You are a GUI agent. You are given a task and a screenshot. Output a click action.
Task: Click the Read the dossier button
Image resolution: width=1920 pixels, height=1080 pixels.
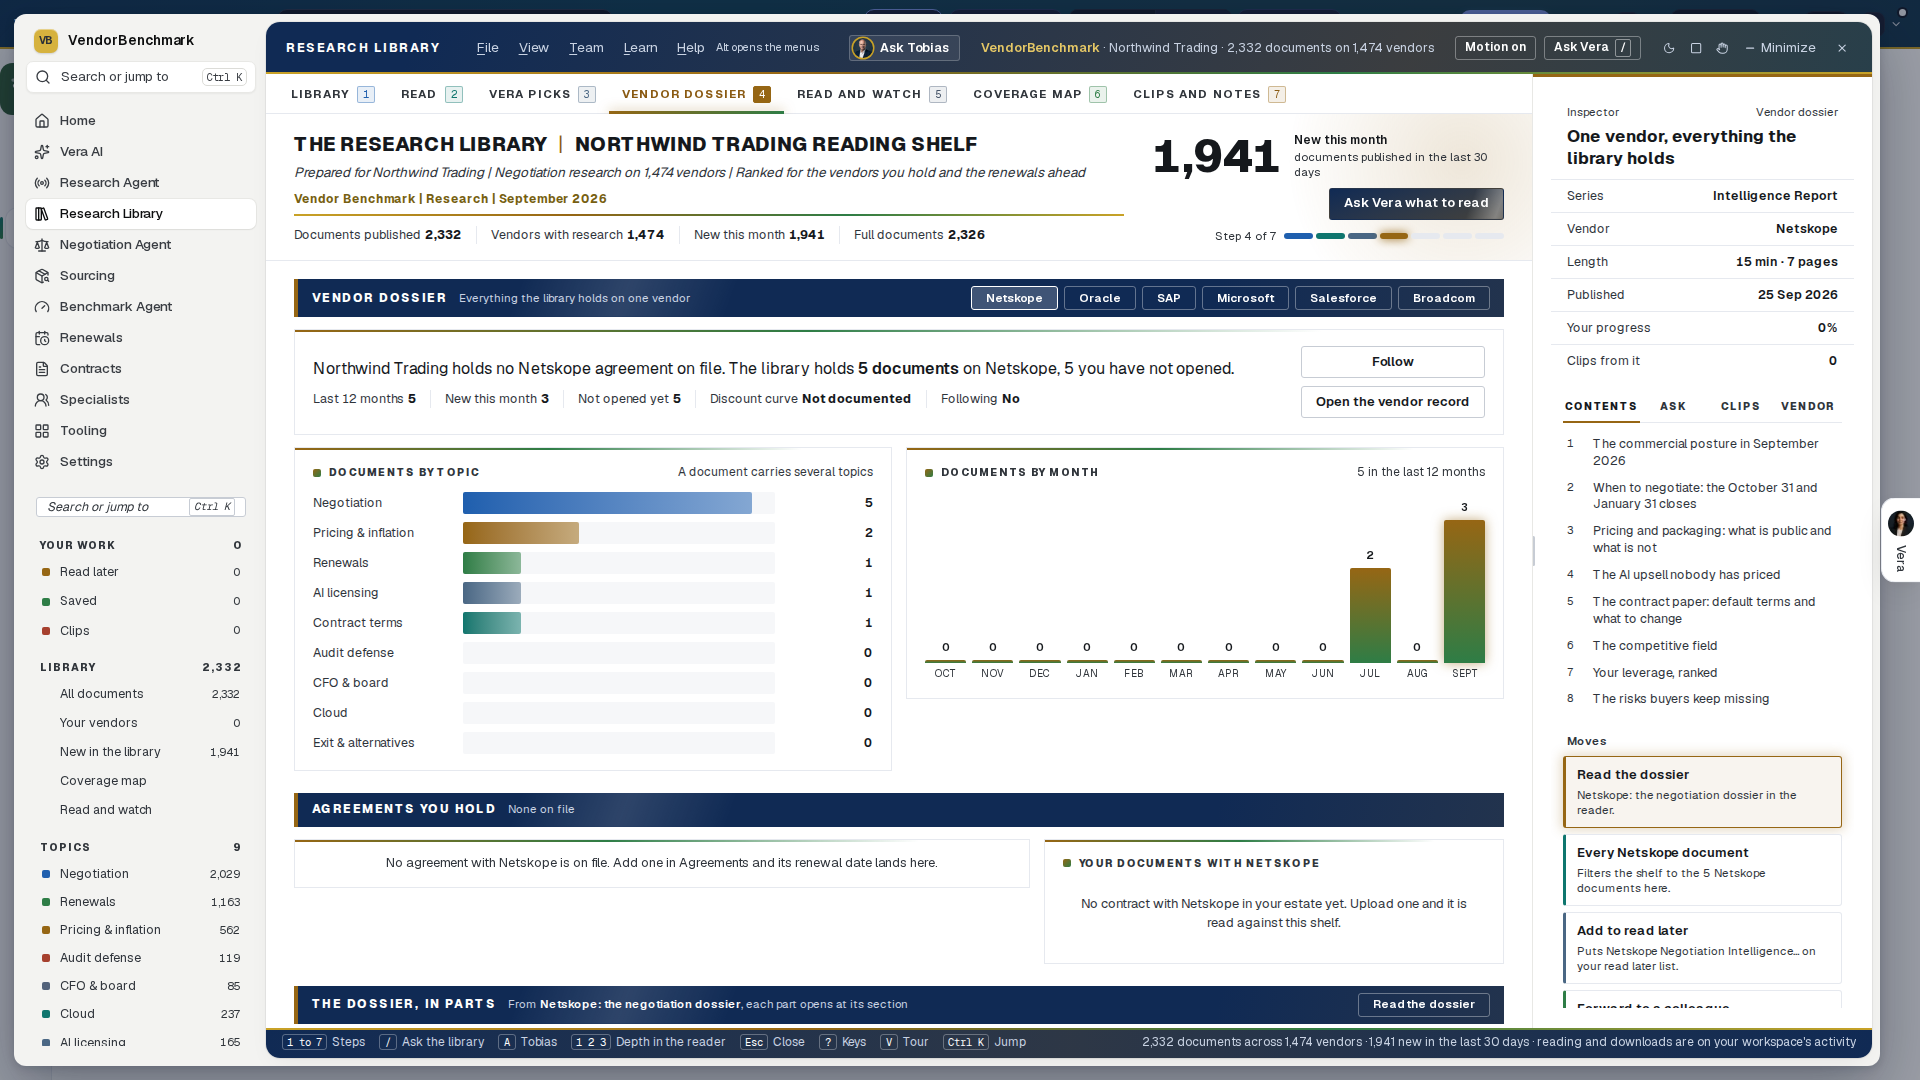[1423, 1004]
